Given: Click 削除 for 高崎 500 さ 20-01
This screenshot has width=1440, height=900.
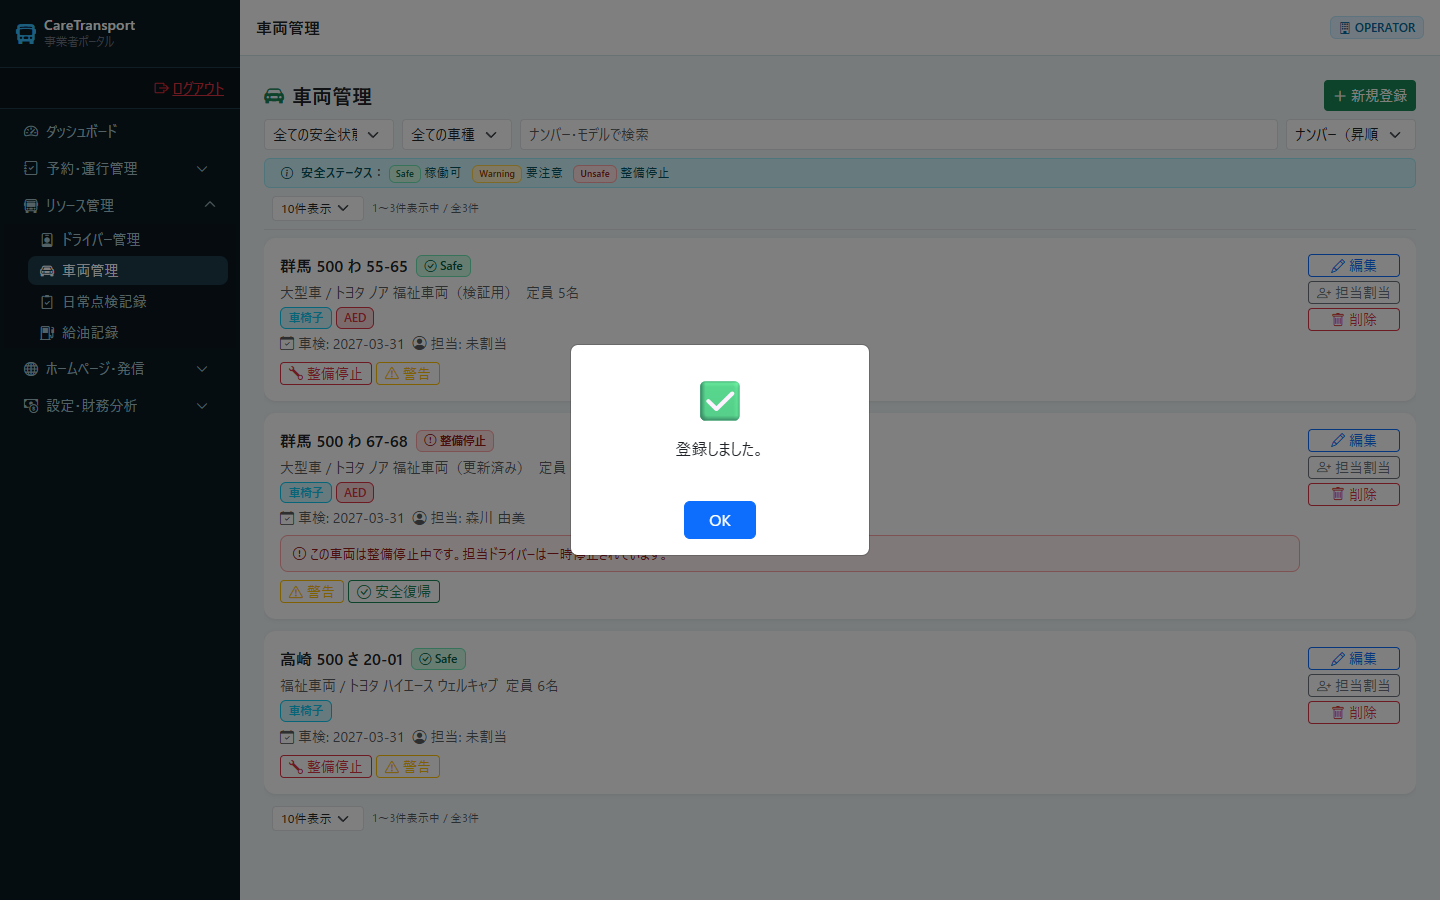Looking at the screenshot, I should pyautogui.click(x=1354, y=712).
